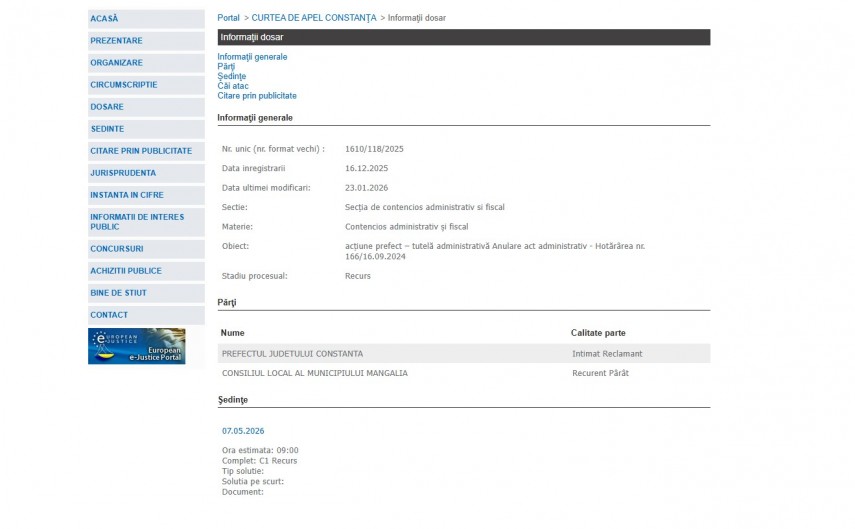This screenshot has height=529, width=855.
Task: Jump to the Căi atac anchor link
Action: 233,86
